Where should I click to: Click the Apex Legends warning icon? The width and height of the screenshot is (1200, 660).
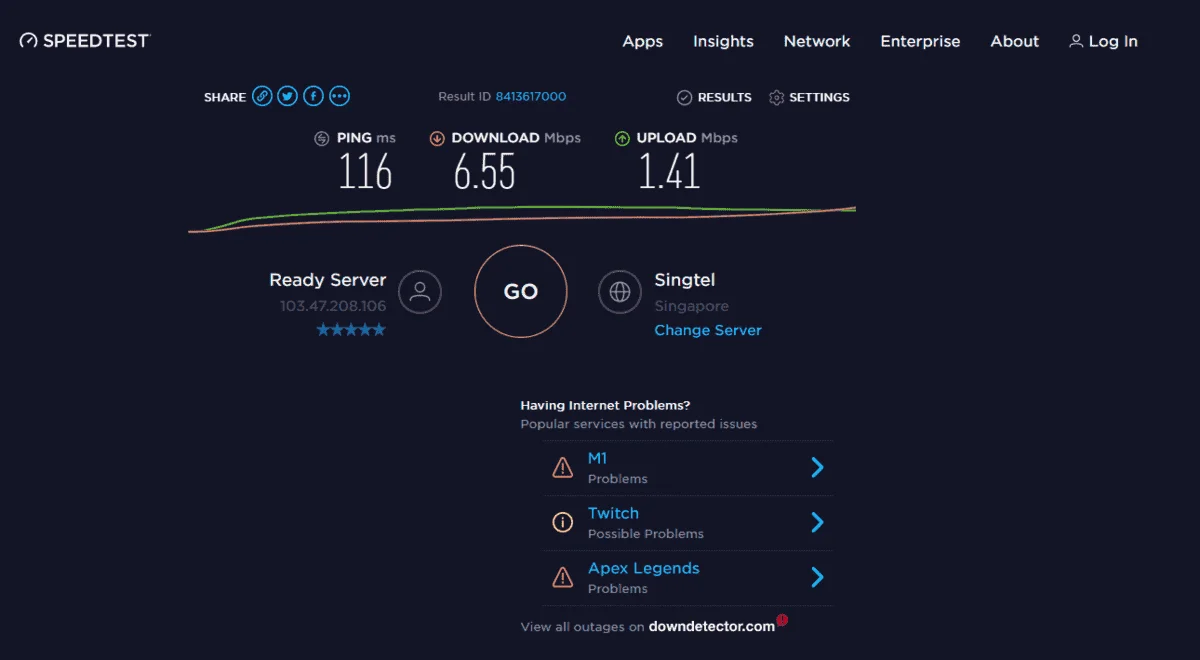[x=563, y=577]
